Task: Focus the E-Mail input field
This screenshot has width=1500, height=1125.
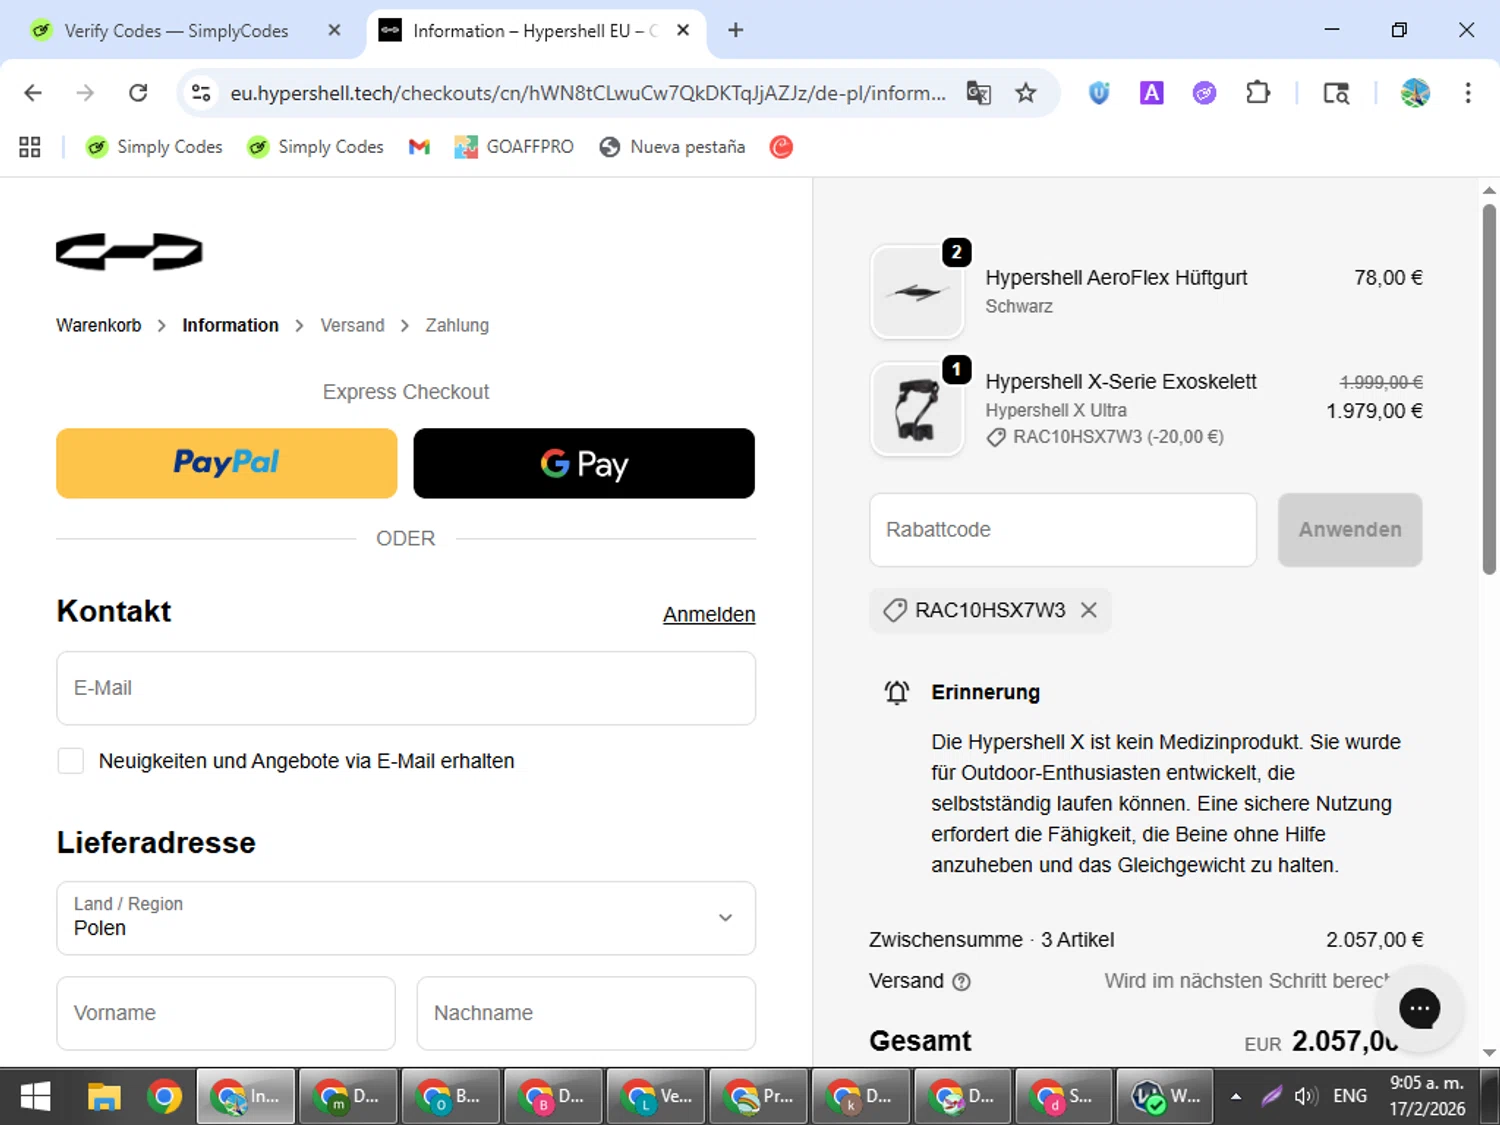Action: click(406, 688)
